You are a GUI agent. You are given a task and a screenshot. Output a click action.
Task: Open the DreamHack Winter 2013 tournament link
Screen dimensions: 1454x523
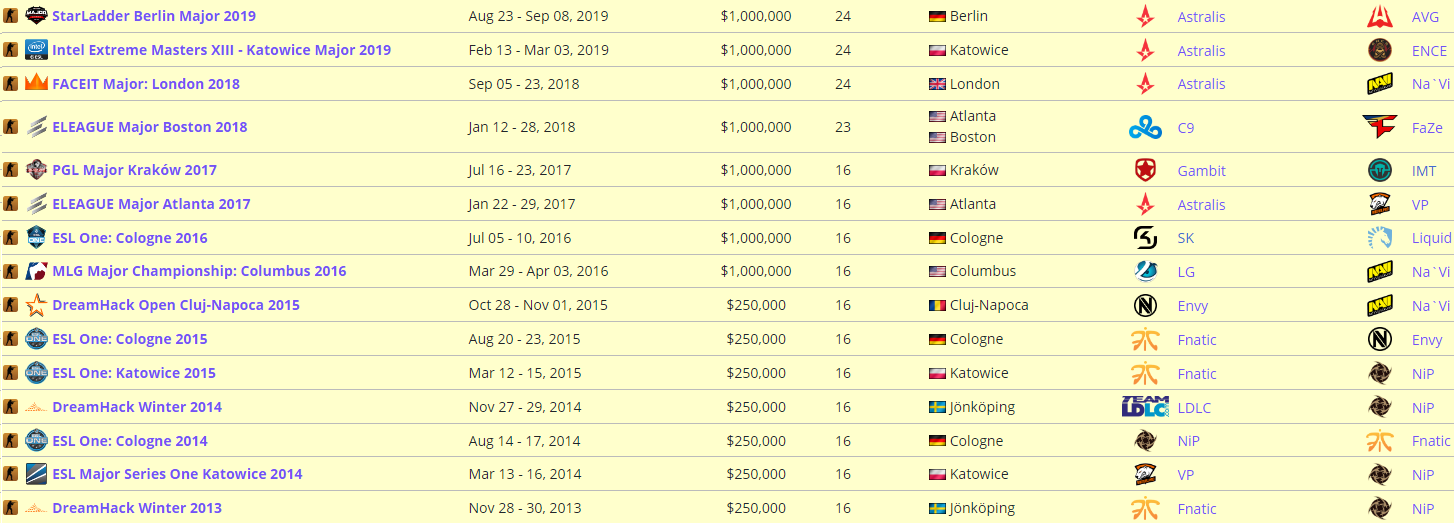pyautogui.click(x=137, y=508)
